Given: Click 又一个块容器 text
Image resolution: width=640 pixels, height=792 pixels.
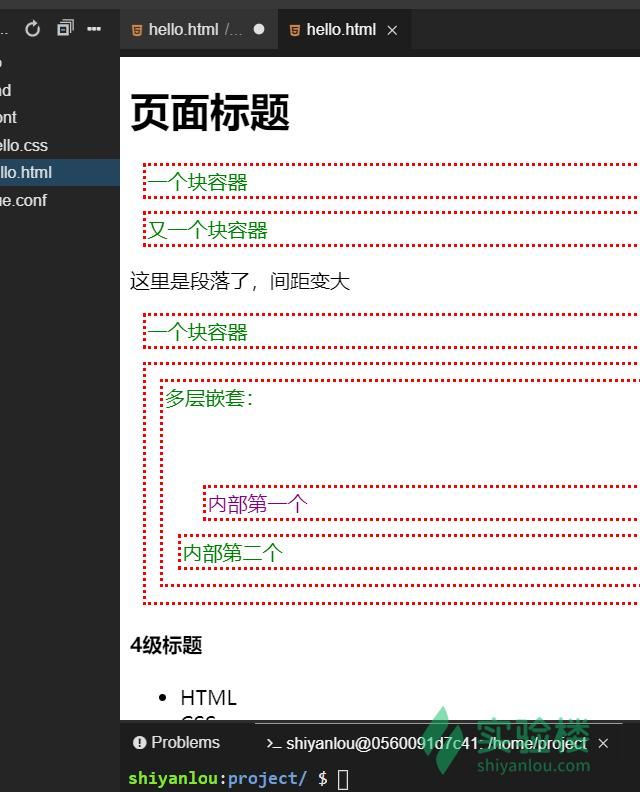Looking at the screenshot, I should [x=208, y=230].
